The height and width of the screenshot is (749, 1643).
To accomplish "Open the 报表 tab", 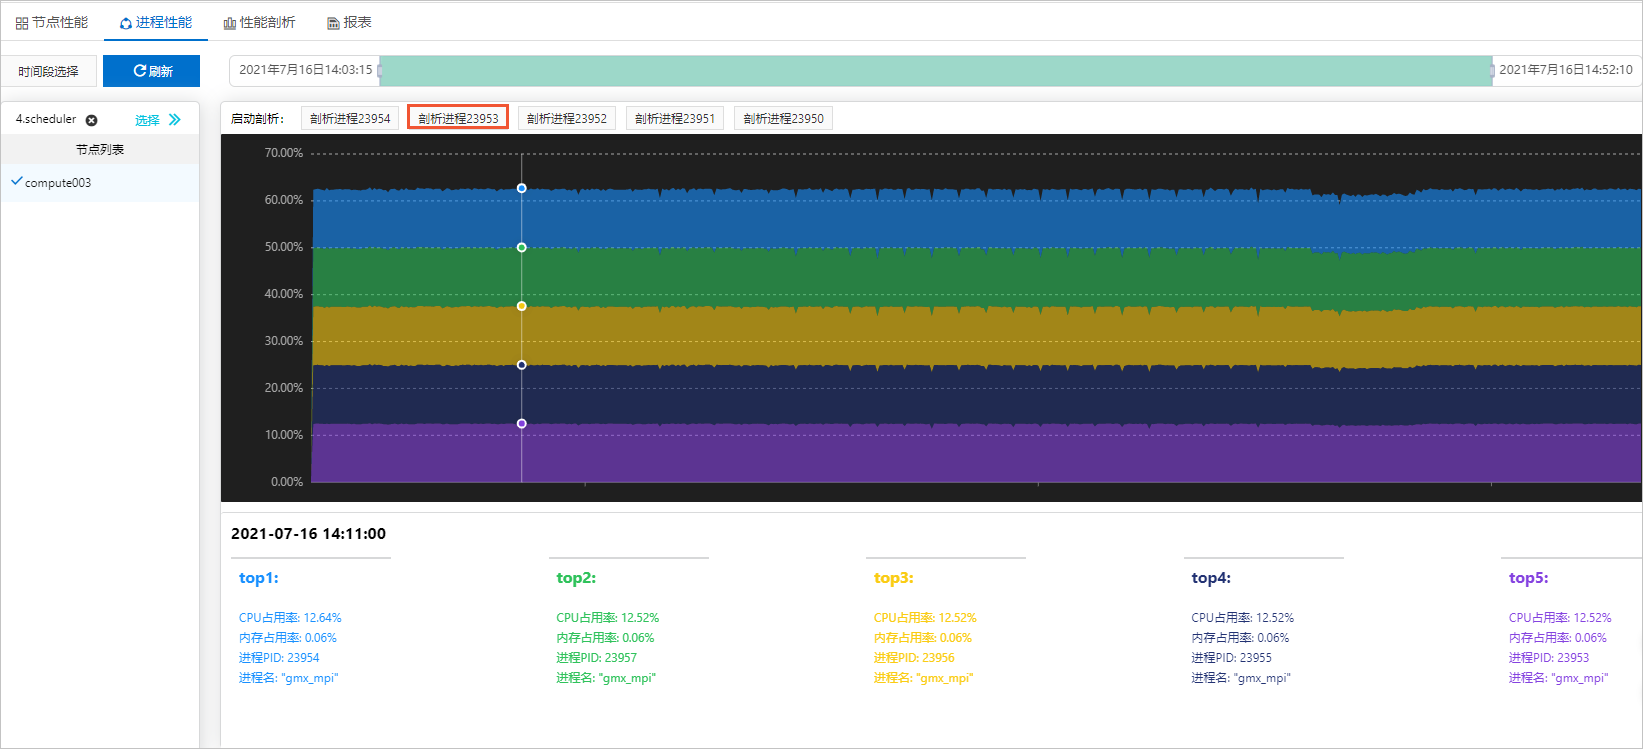I will click(350, 22).
